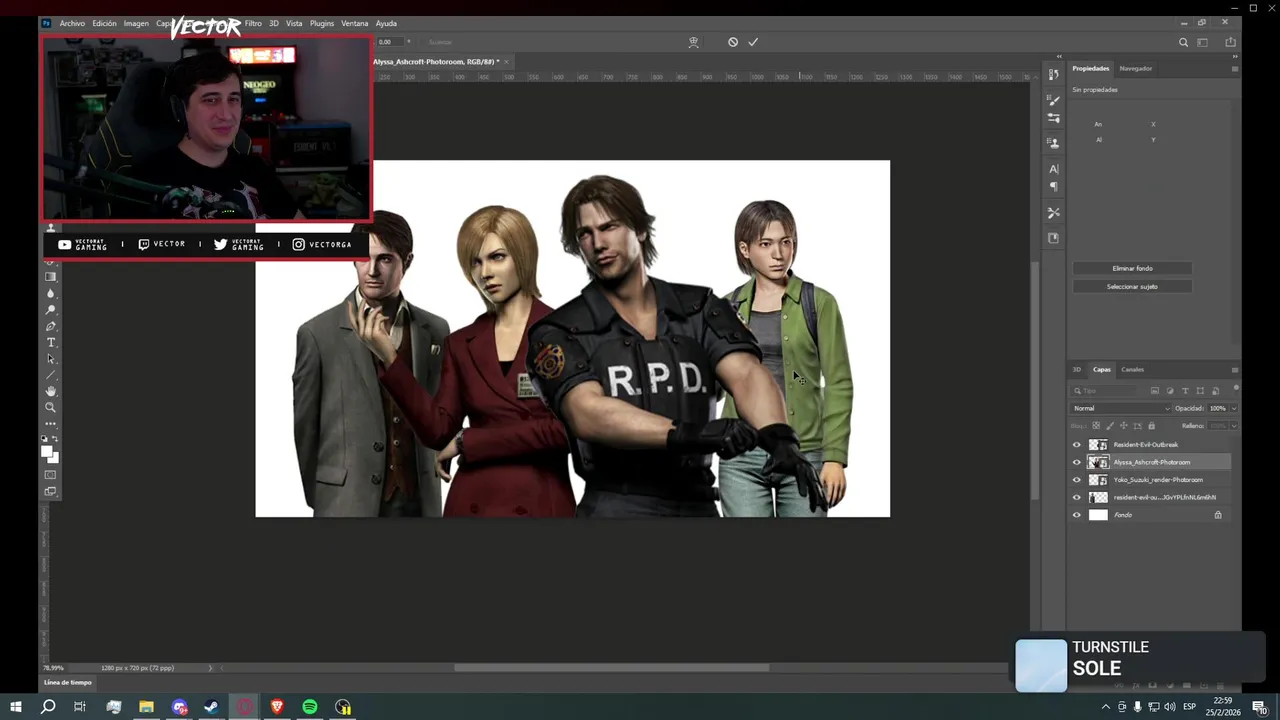Open the workspace switcher icon dropdown
1280x720 pixels.
pos(1203,42)
